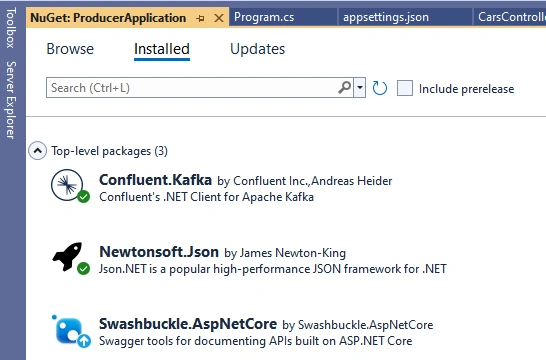Click the 'Top-level packages (3)' header text
Viewport: 546px width, 360px height.
click(x=109, y=151)
